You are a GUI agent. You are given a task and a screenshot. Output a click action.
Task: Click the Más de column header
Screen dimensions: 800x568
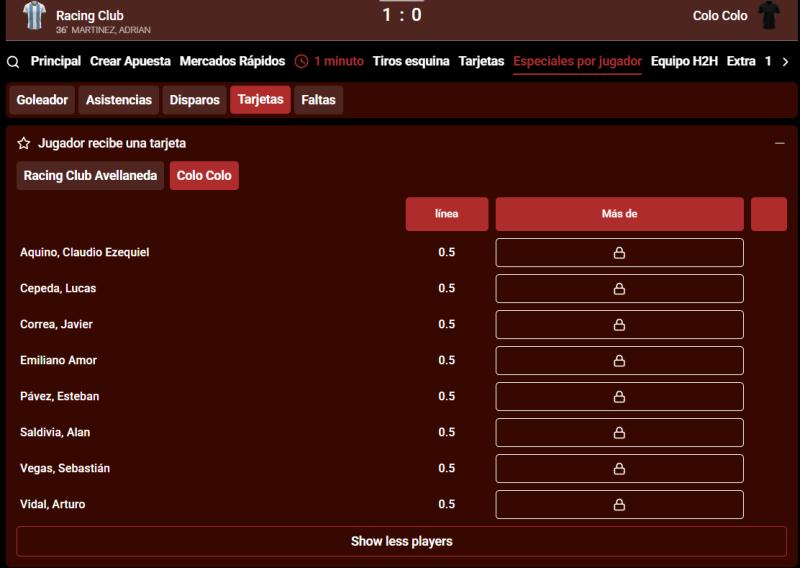tap(619, 214)
